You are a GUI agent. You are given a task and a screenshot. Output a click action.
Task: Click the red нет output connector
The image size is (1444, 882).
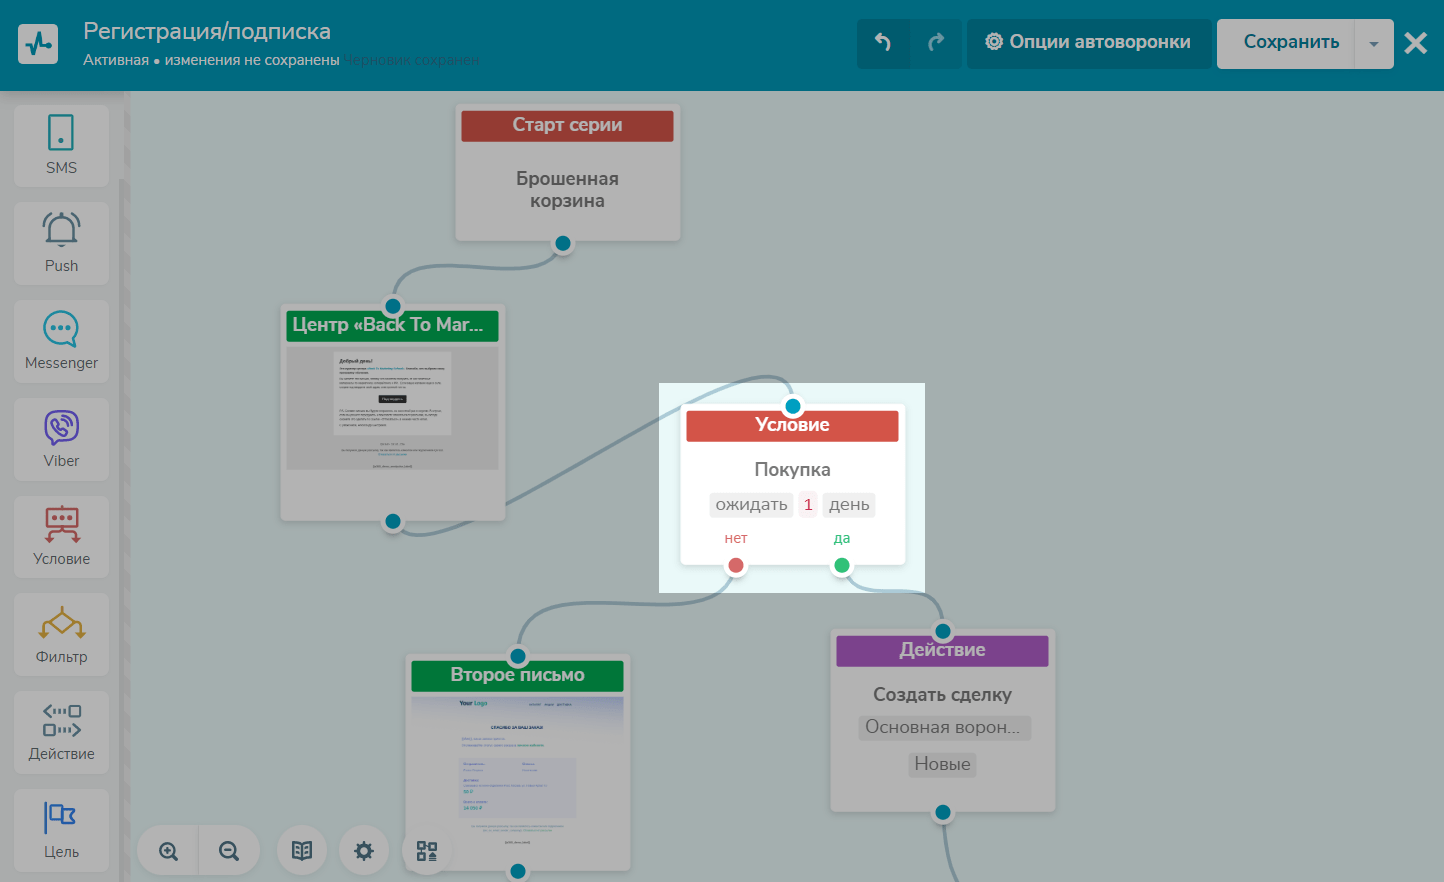(736, 565)
